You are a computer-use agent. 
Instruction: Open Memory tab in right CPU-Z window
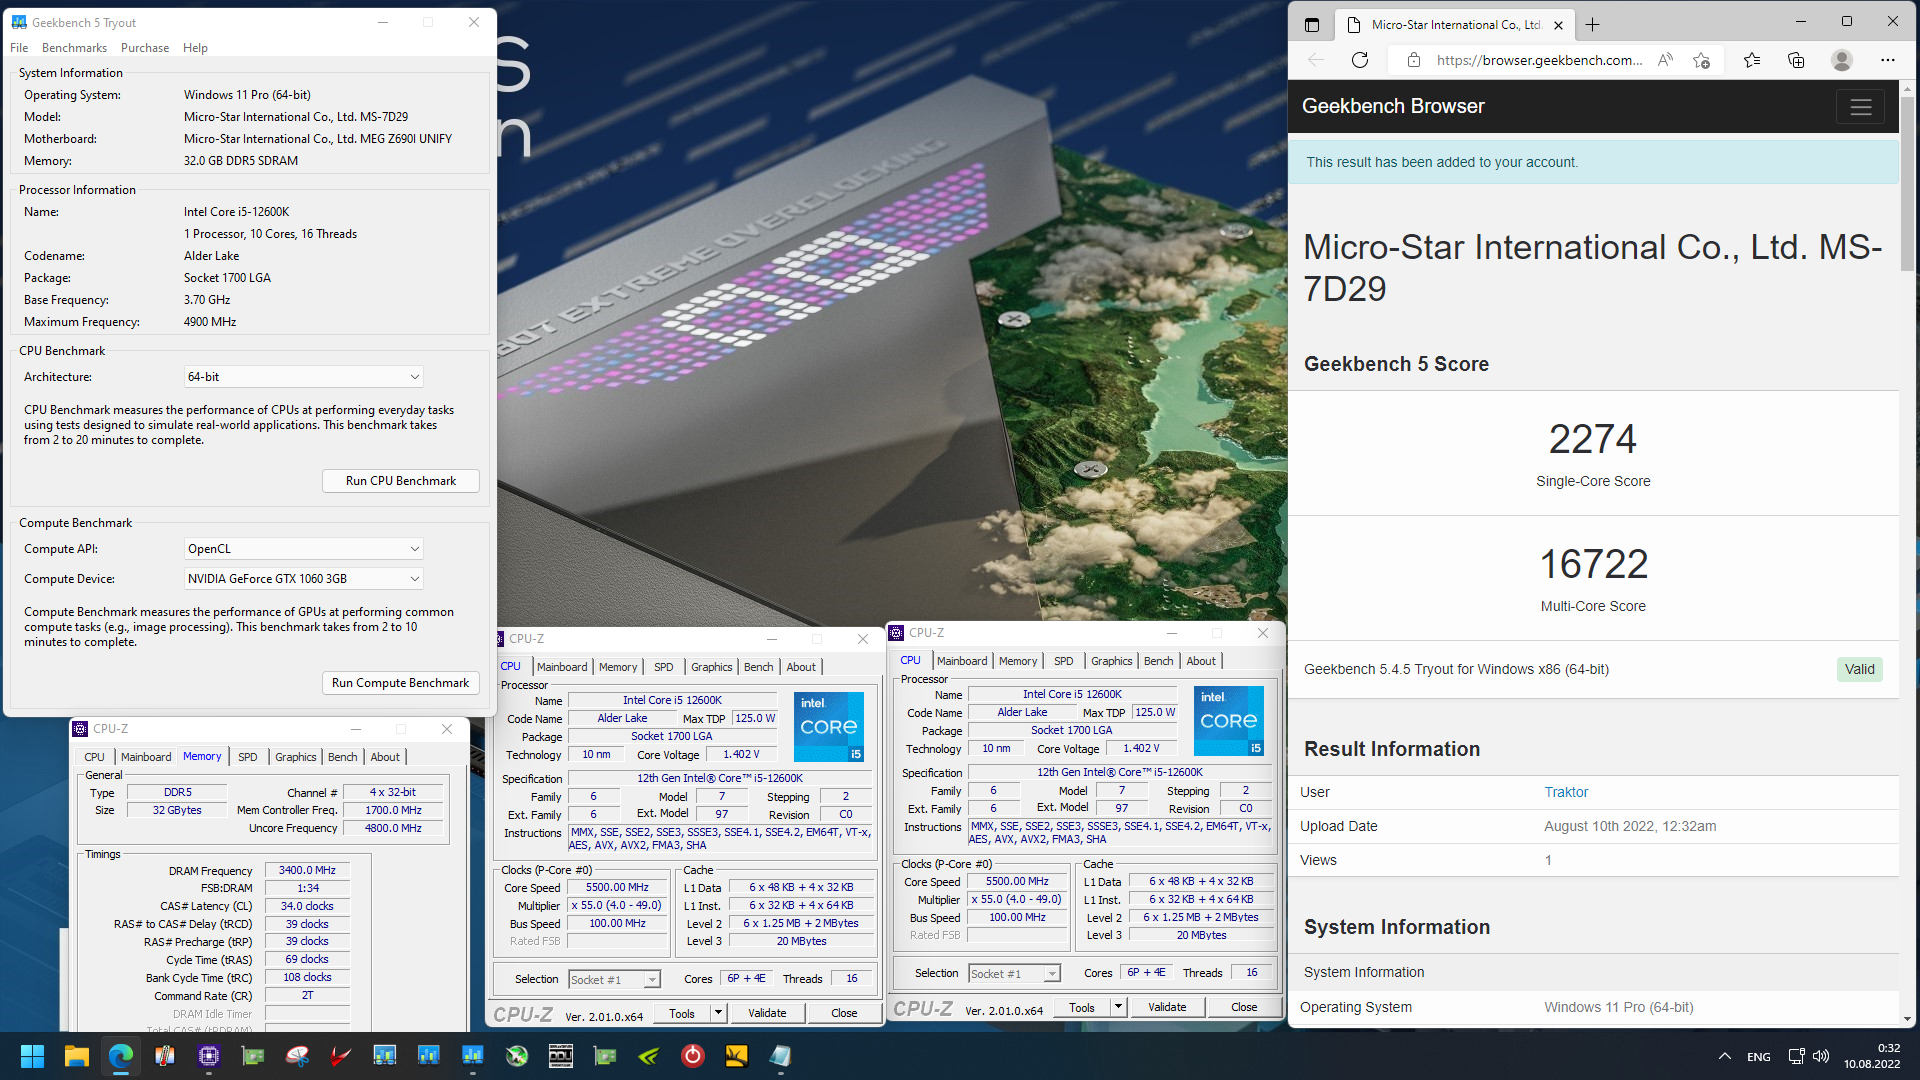click(1018, 661)
